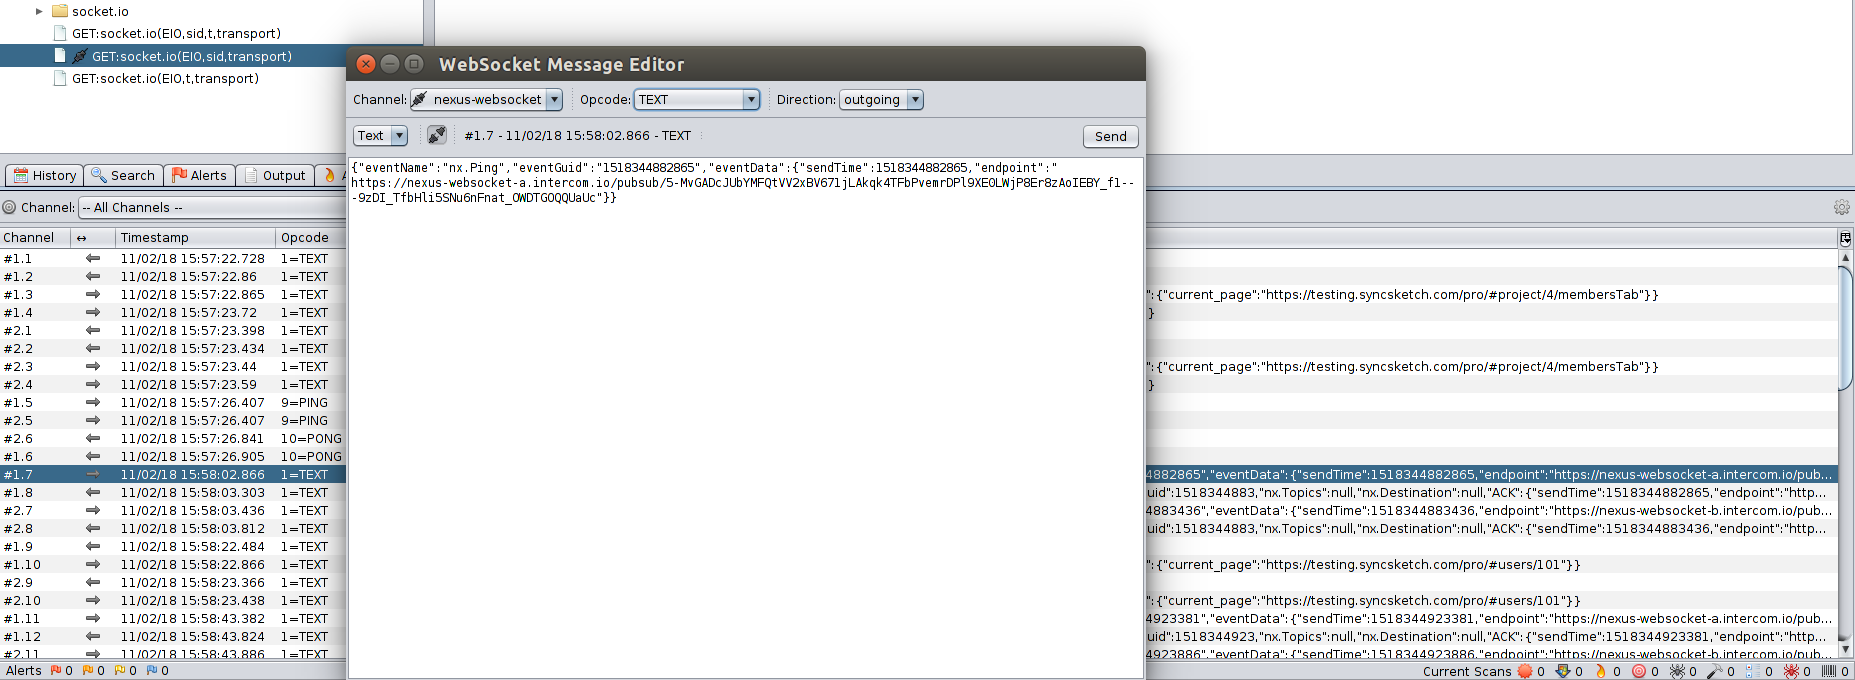Select GET:socket.io(EIO,sid,t,transport) tree node
Screen dimensions: 1855x680
pyautogui.click(x=176, y=33)
